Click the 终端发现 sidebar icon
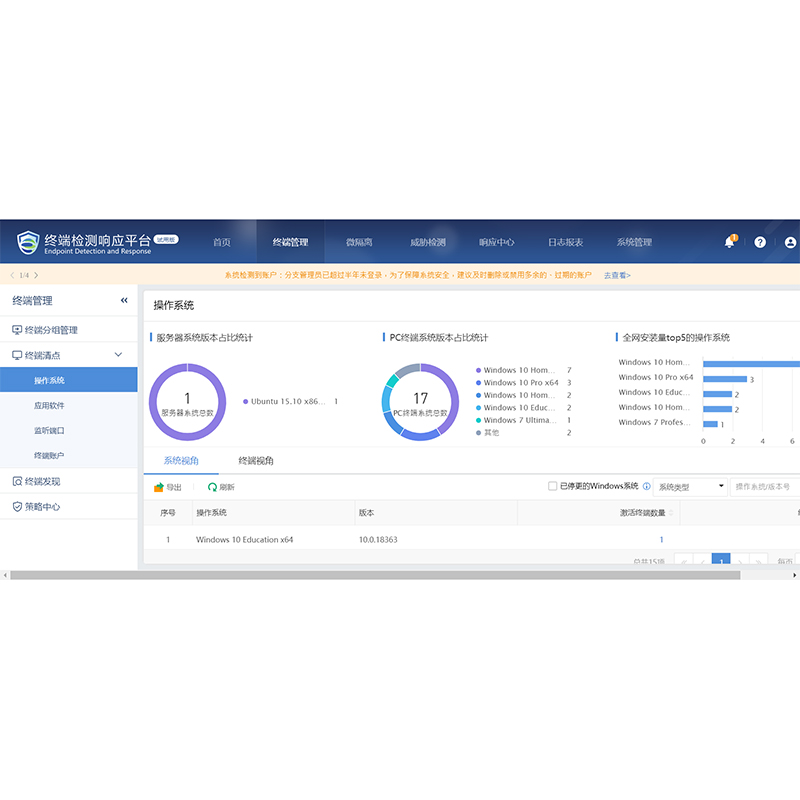This screenshot has width=800, height=800. click(x=17, y=481)
